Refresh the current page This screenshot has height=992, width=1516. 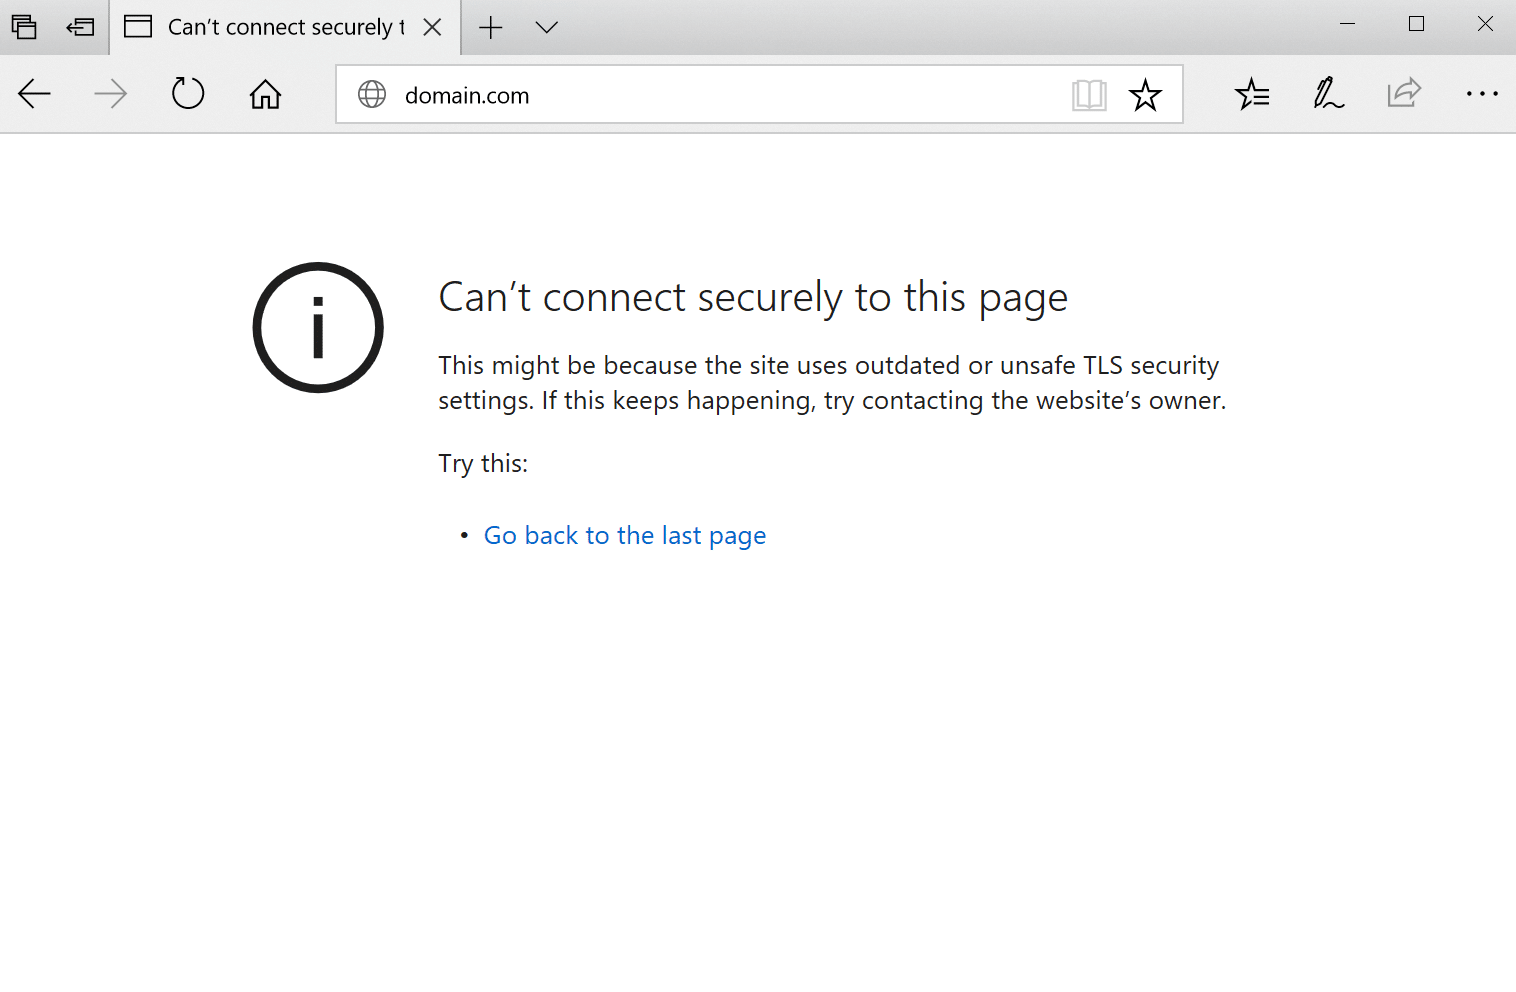pos(188,93)
